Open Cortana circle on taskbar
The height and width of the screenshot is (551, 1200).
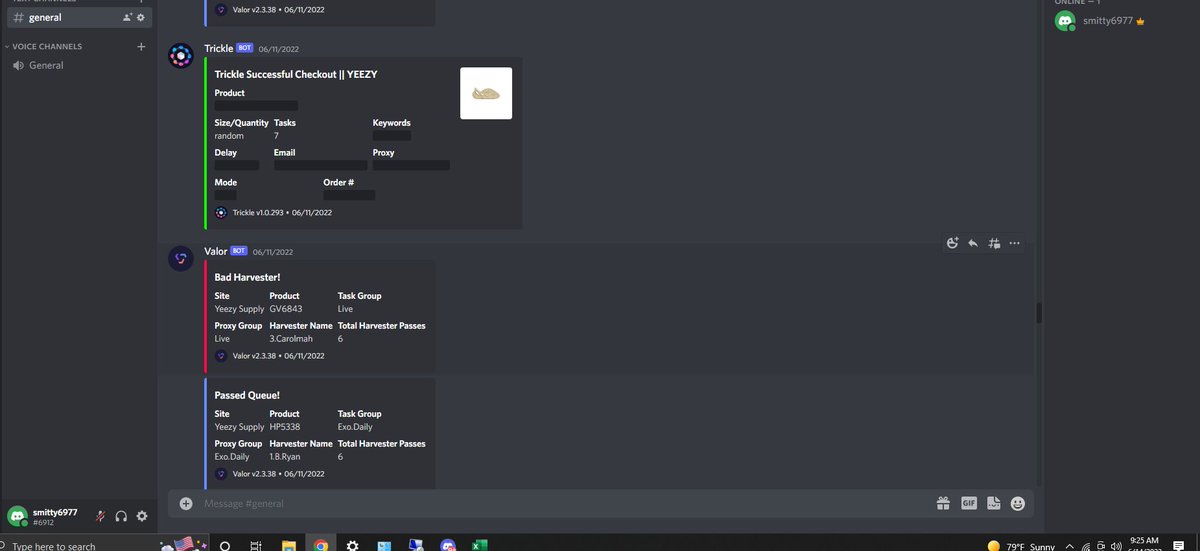224,546
